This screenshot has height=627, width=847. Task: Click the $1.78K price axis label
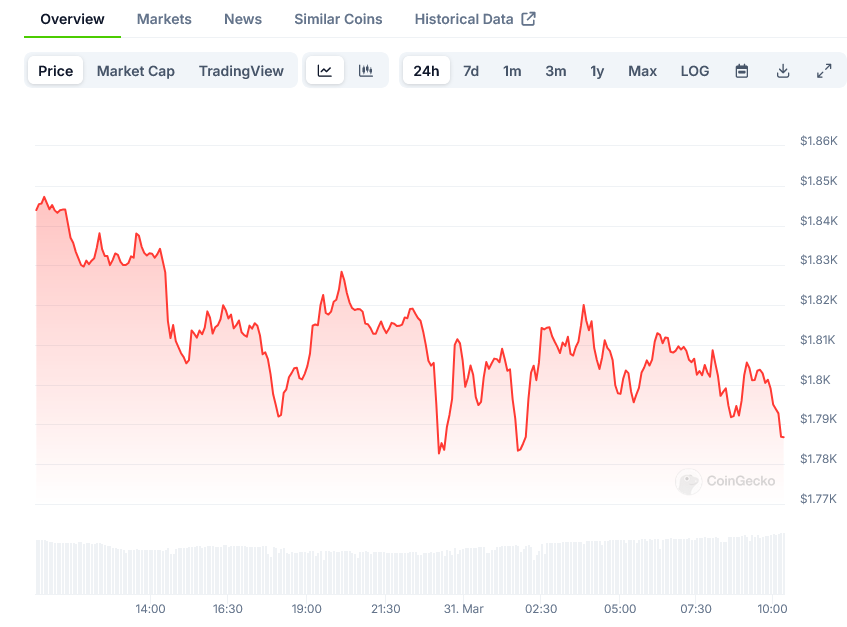(818, 459)
